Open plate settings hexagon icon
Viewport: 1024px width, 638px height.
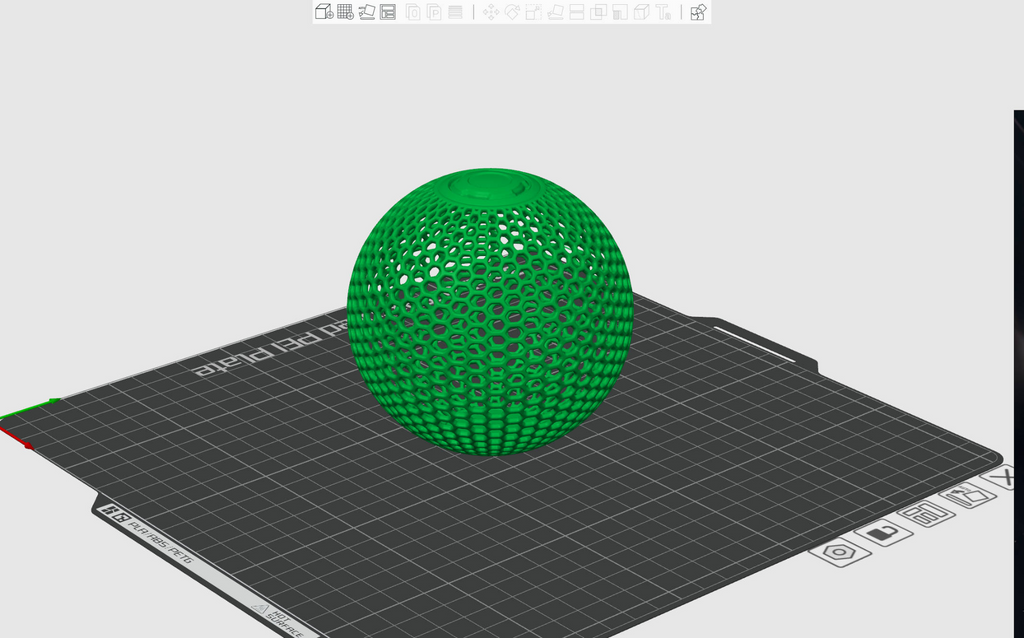(x=840, y=553)
